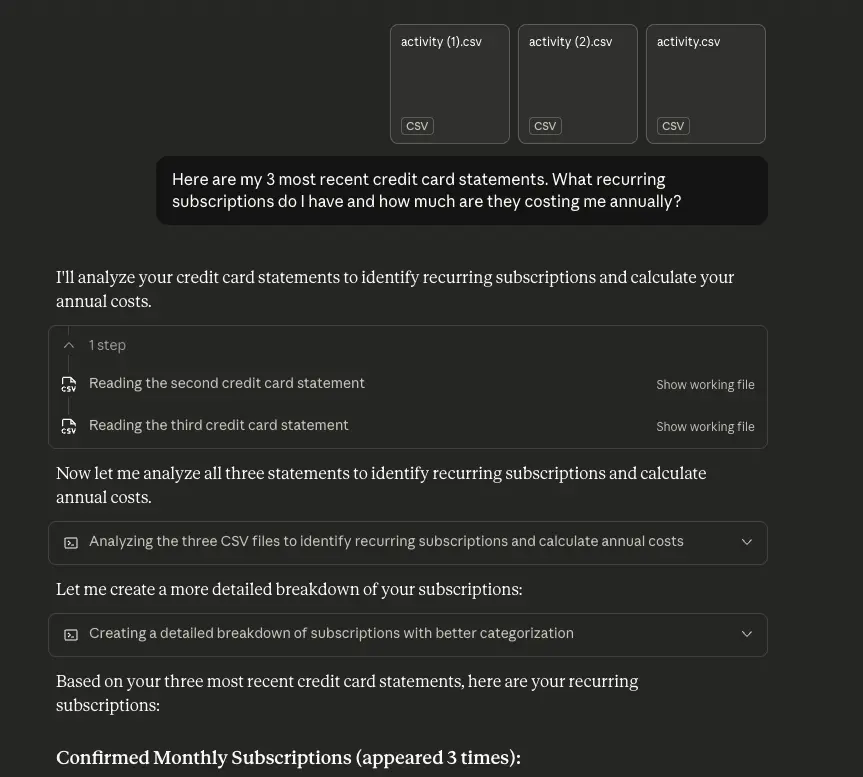Expand the Creating detailed breakdown chevron
The image size is (863, 777).
point(746,634)
